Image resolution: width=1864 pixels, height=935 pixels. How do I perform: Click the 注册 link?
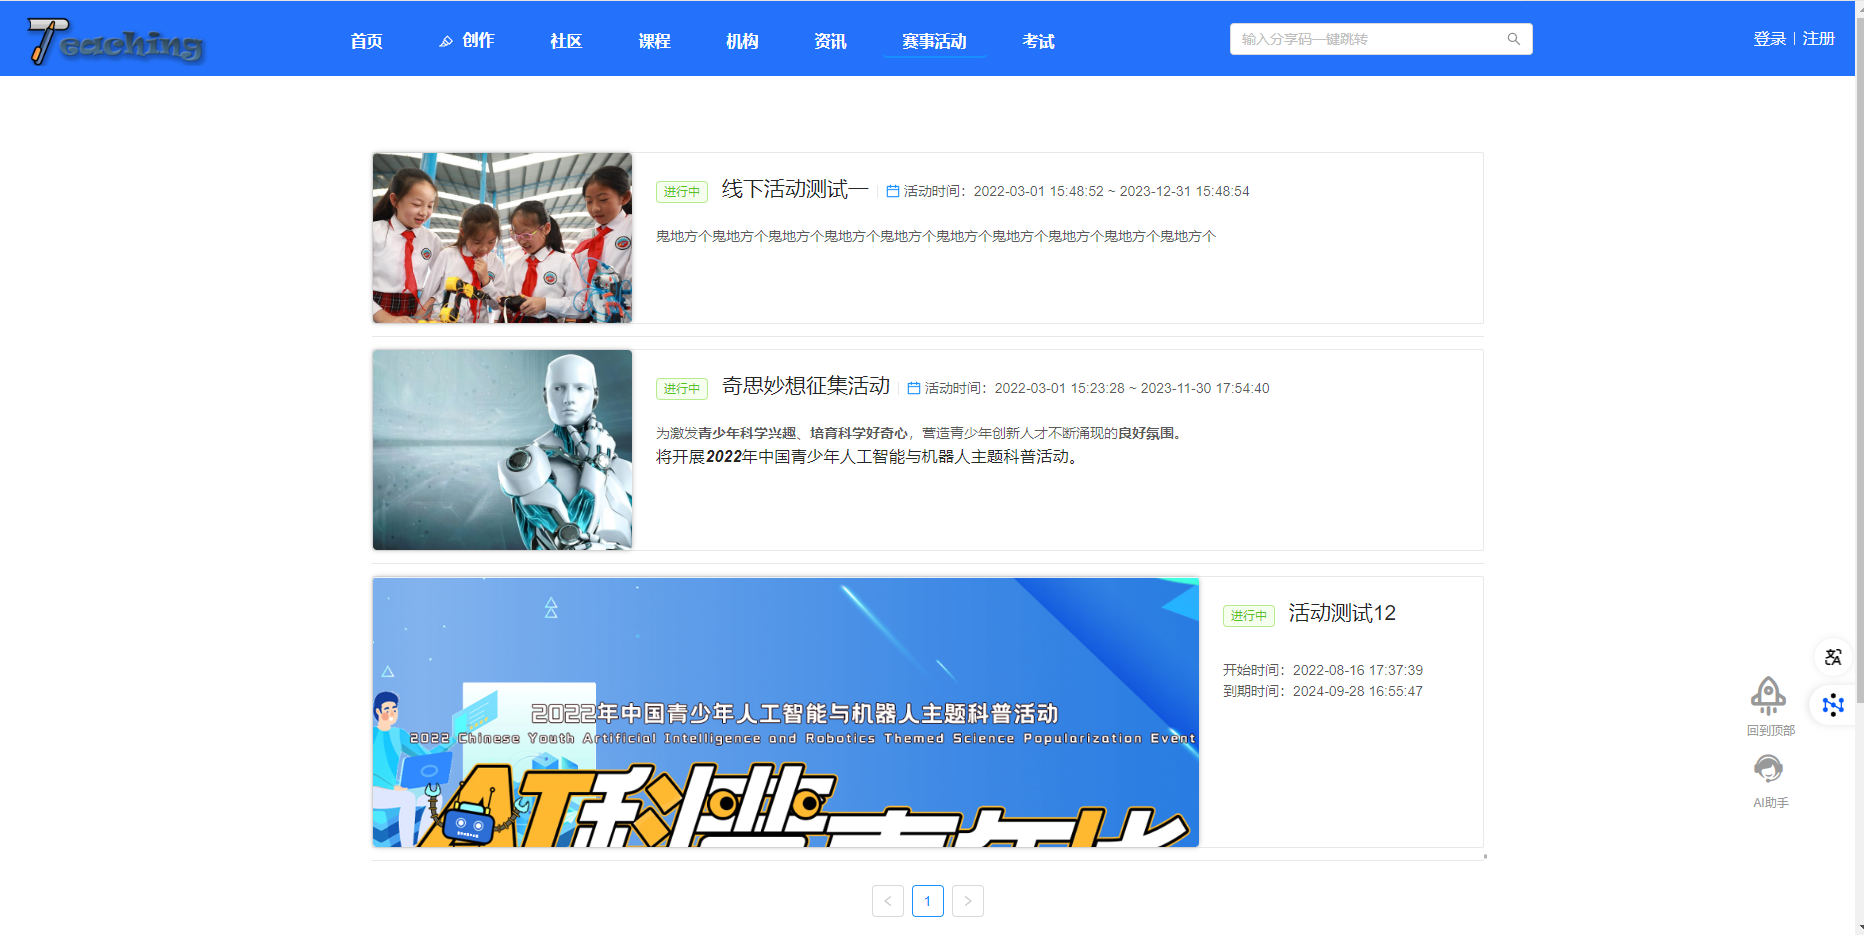(1818, 39)
